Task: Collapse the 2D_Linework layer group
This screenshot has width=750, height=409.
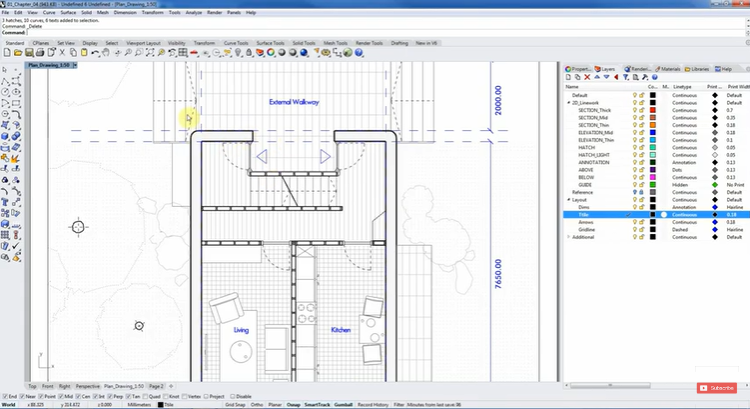Action: pyautogui.click(x=567, y=102)
